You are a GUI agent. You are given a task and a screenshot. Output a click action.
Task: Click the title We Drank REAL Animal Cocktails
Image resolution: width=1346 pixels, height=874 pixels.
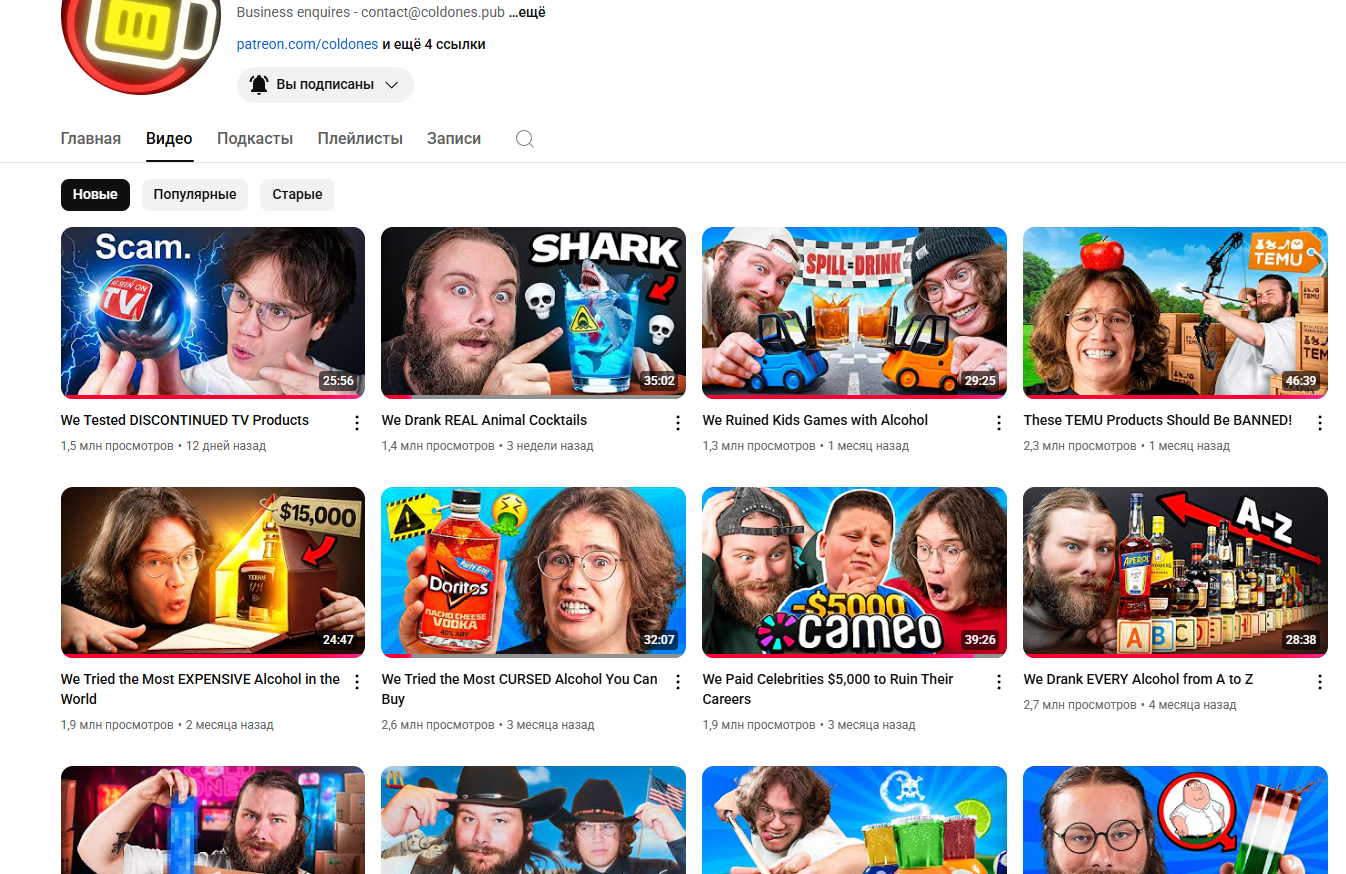pyautogui.click(x=484, y=420)
